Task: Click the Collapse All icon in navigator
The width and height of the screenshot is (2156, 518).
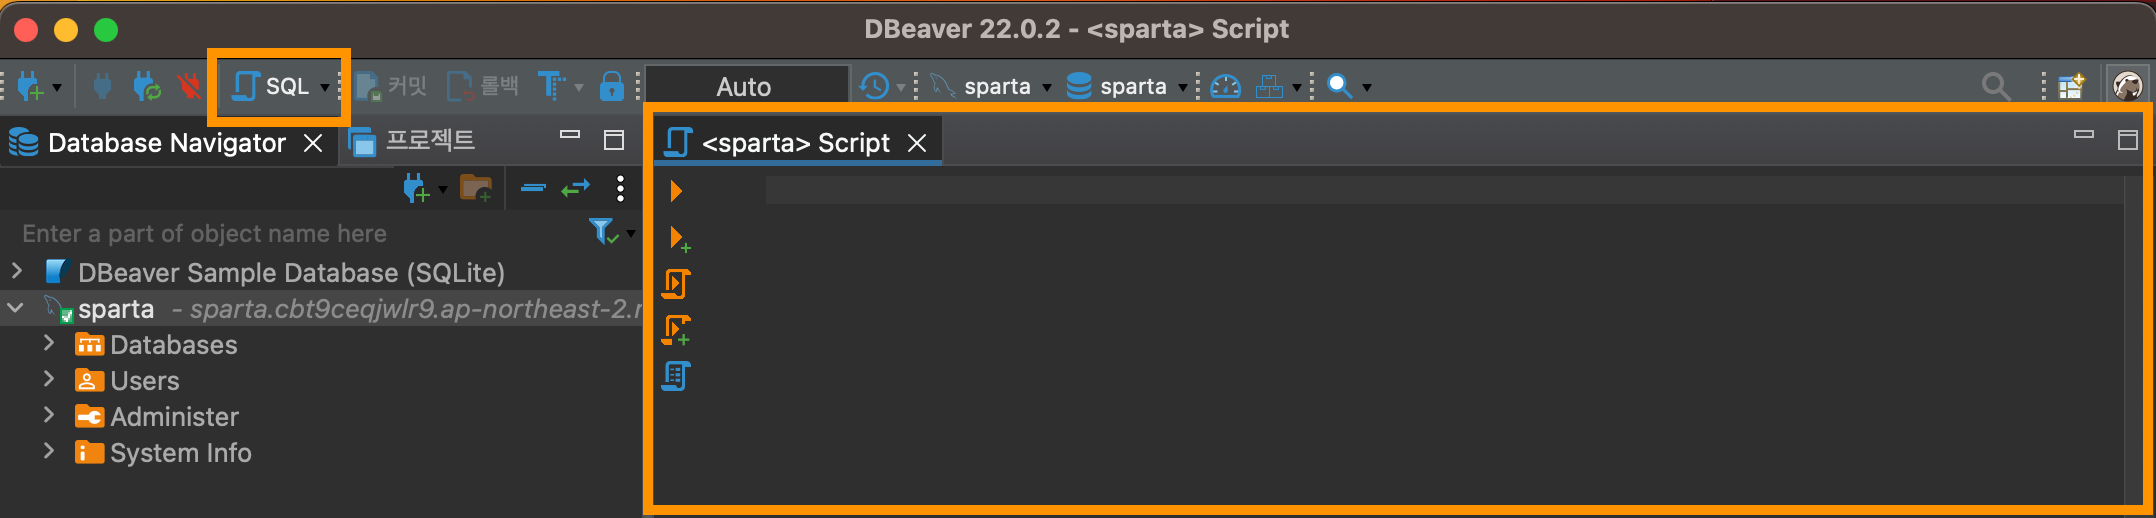Action: (533, 188)
